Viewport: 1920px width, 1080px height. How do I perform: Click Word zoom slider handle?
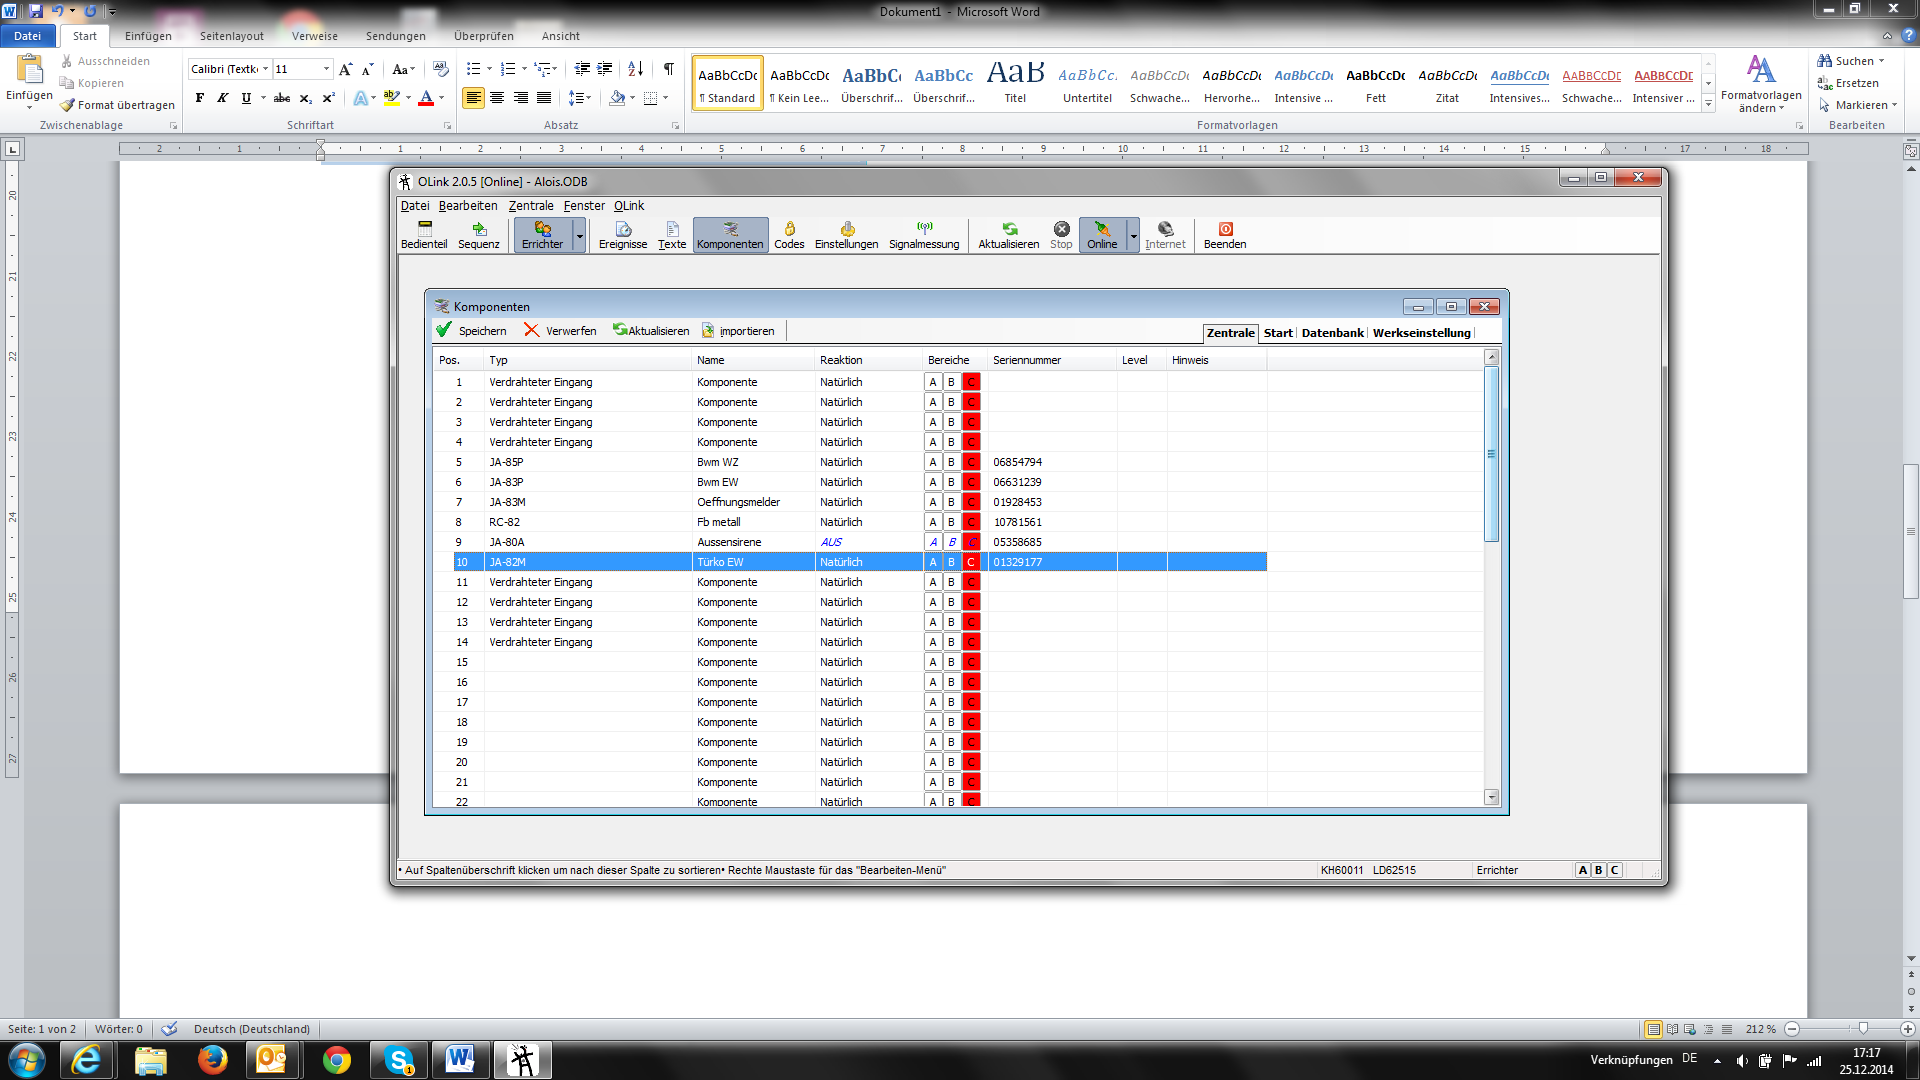1863,1029
